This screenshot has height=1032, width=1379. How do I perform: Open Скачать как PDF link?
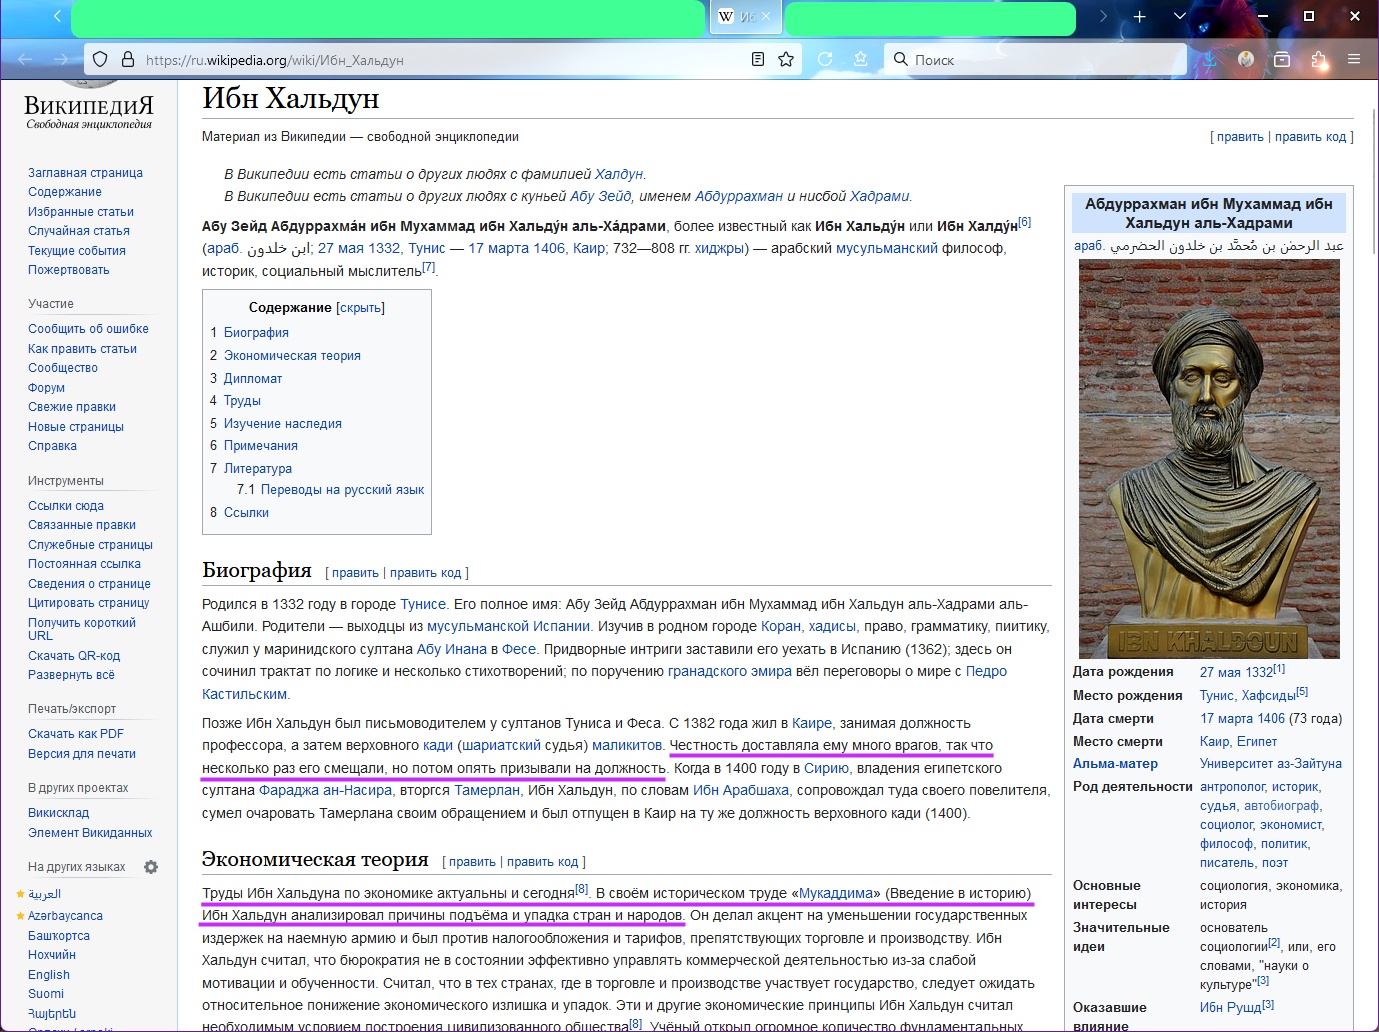click(76, 734)
